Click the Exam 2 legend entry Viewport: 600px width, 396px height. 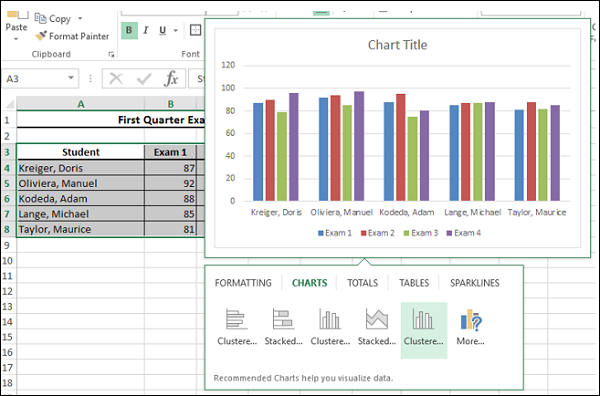pos(378,233)
